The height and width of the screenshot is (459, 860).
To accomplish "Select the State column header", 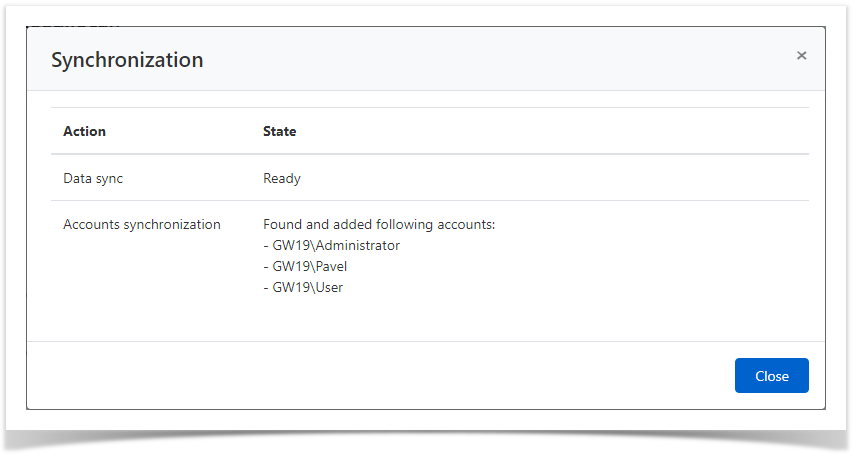I will (x=279, y=131).
